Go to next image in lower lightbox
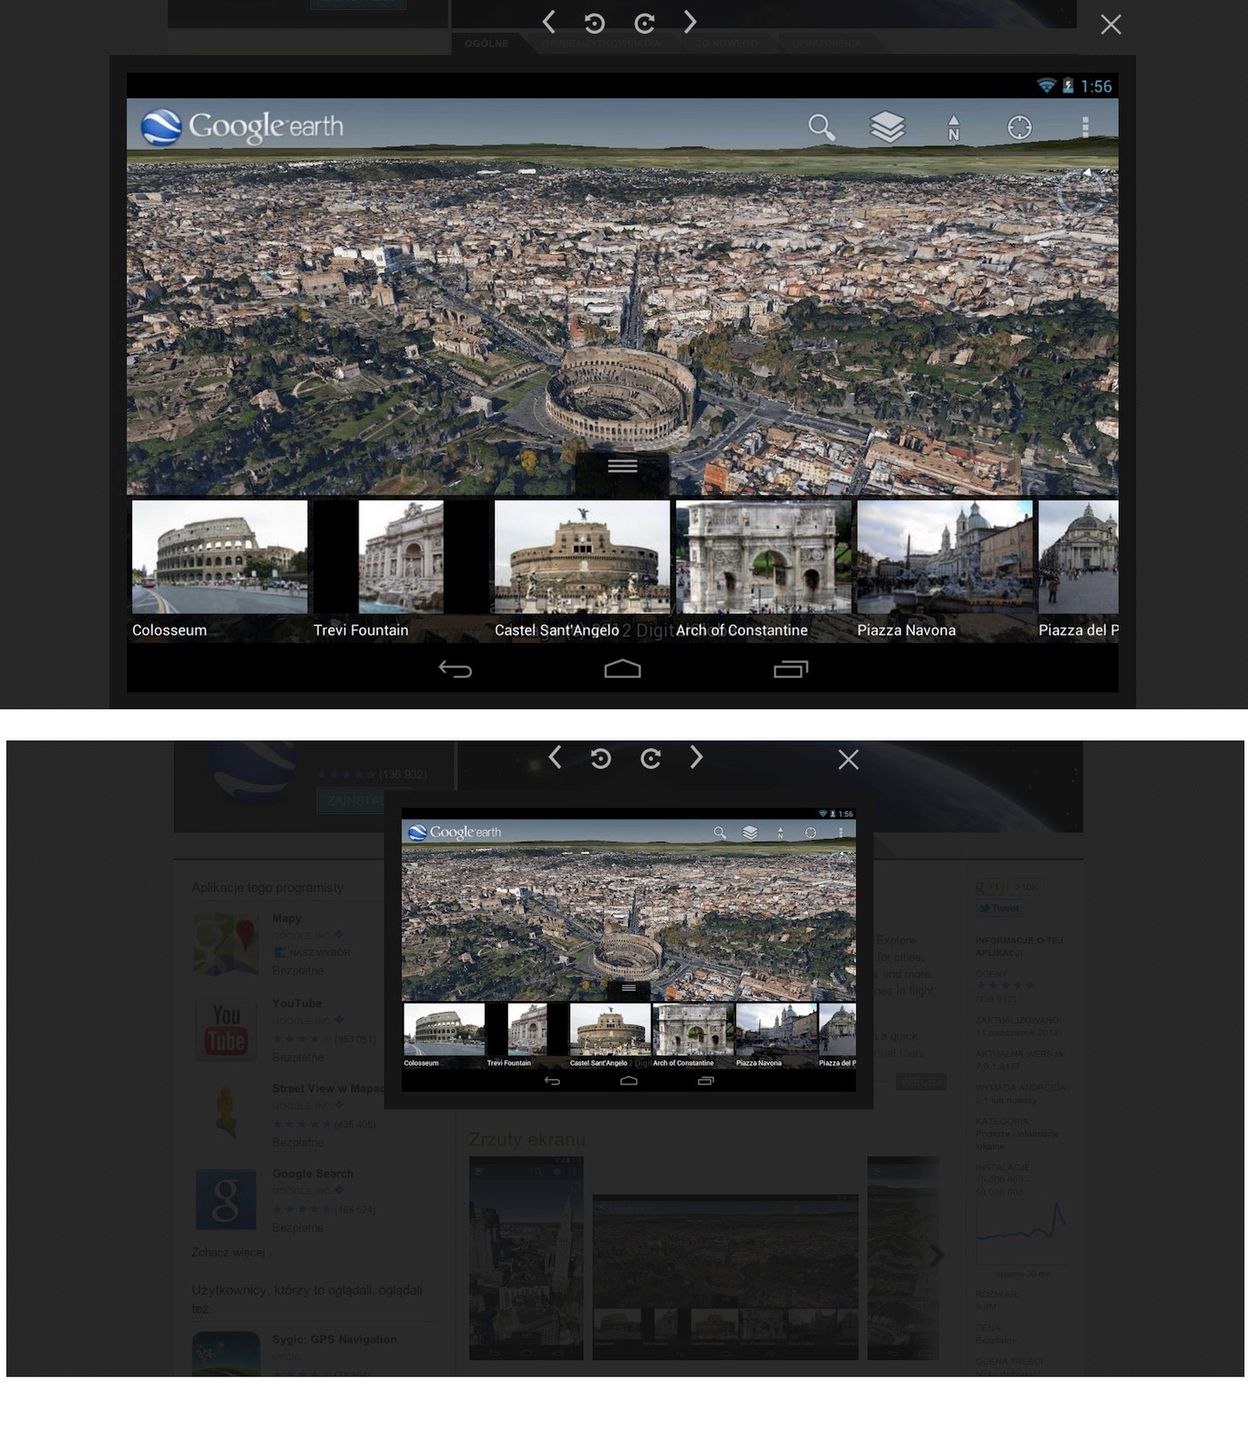The image size is (1248, 1440). (x=696, y=758)
